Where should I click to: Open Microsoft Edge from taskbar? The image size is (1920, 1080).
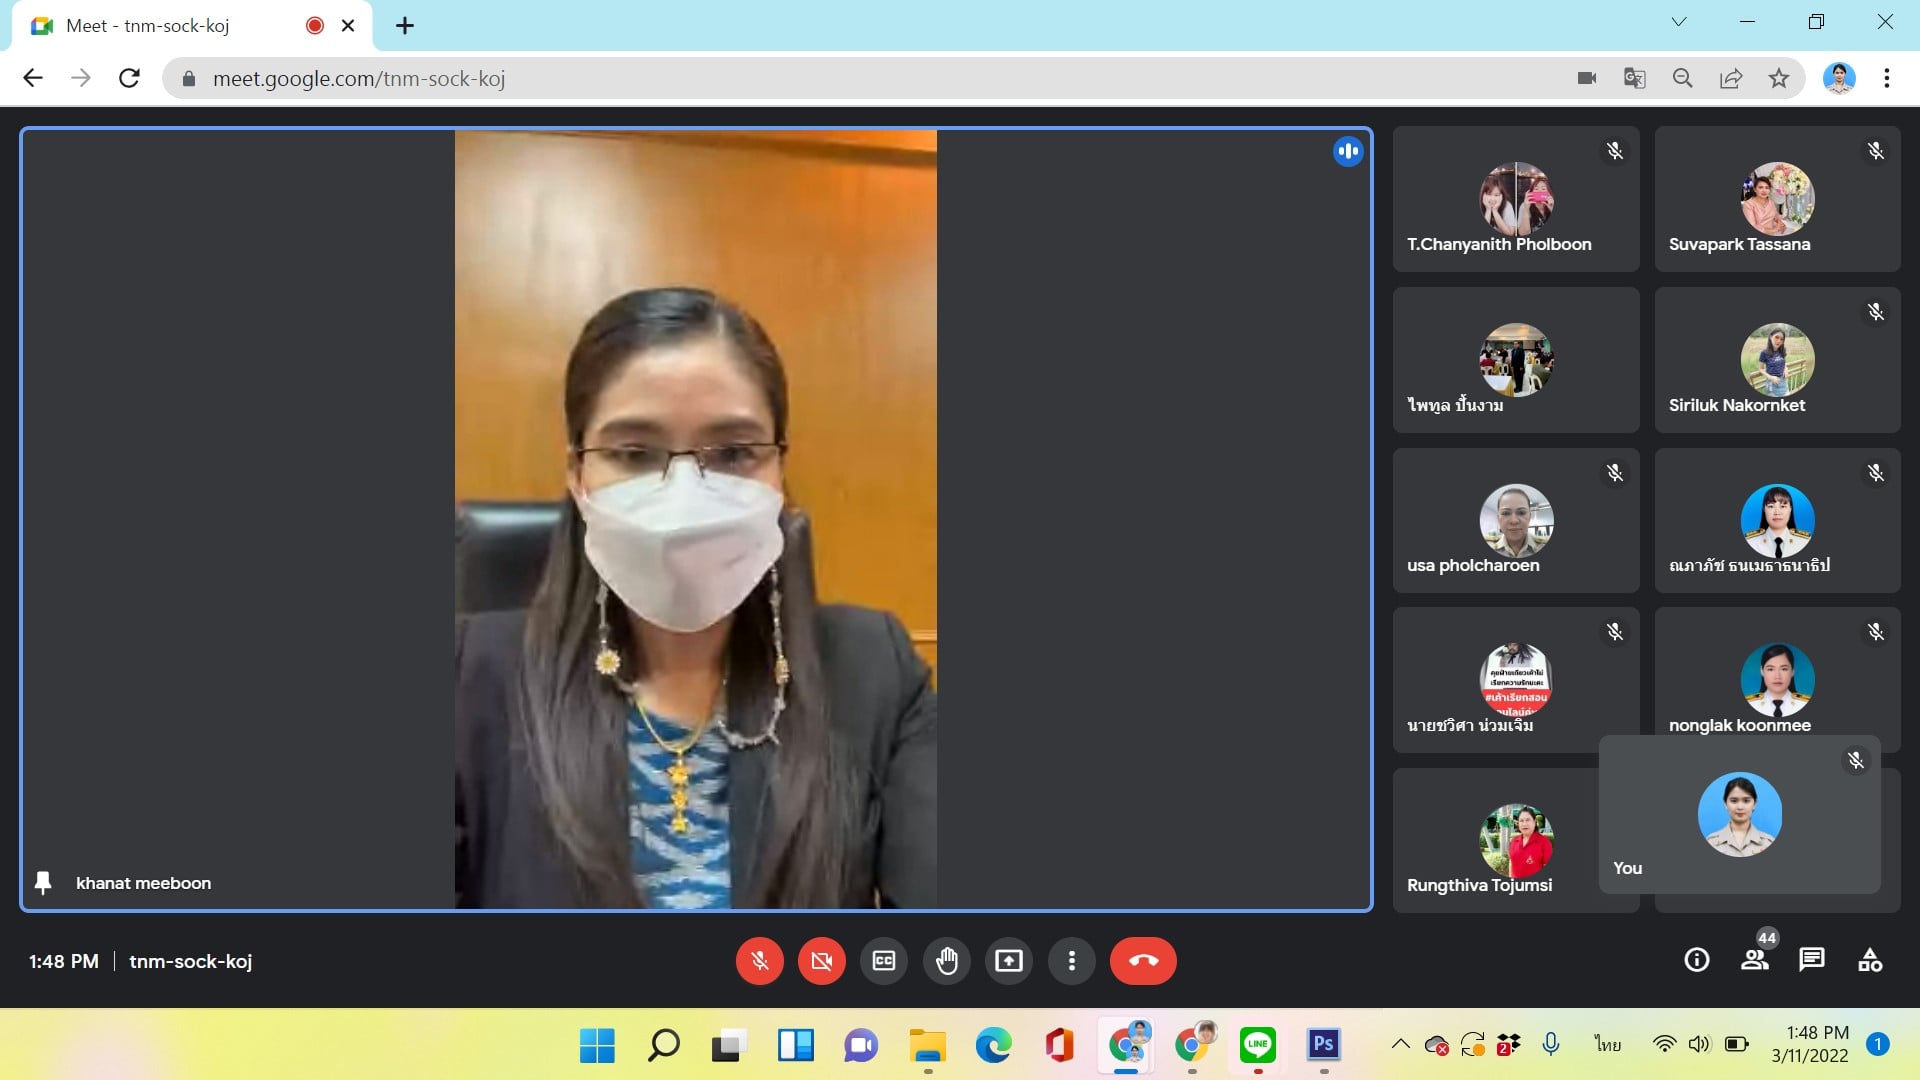(x=993, y=1046)
